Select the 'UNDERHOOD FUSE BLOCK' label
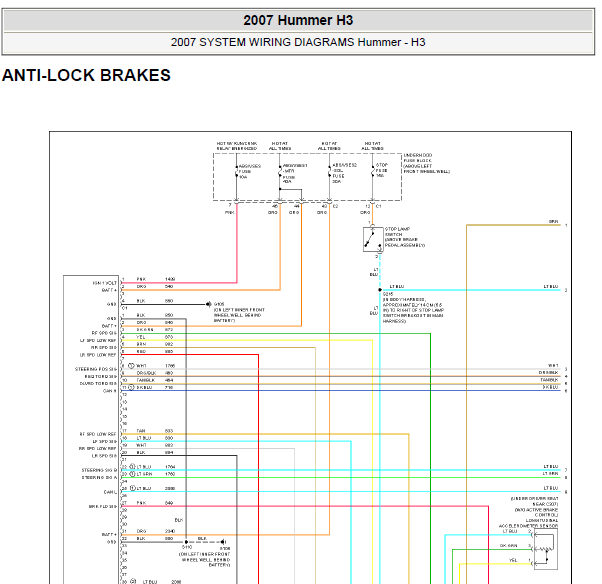The height and width of the screenshot is (584, 602). tap(426, 163)
